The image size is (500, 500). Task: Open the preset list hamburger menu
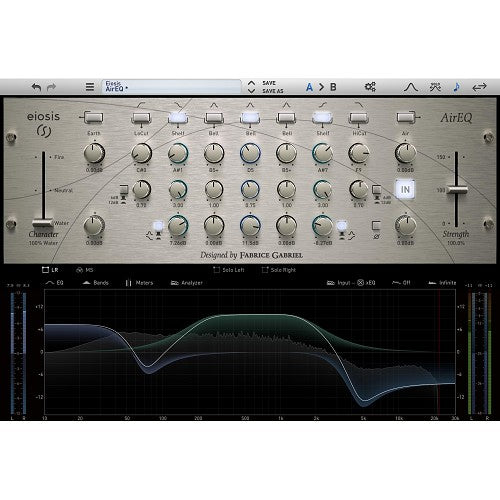pos(90,87)
